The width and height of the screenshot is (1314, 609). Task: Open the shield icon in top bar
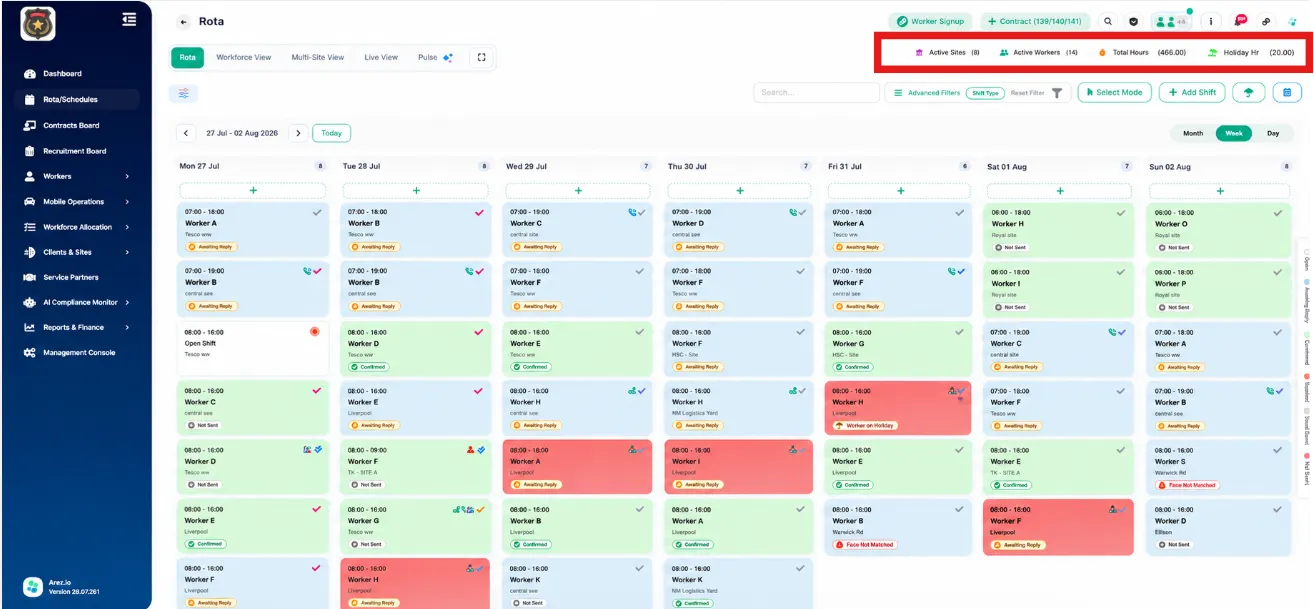1134,21
